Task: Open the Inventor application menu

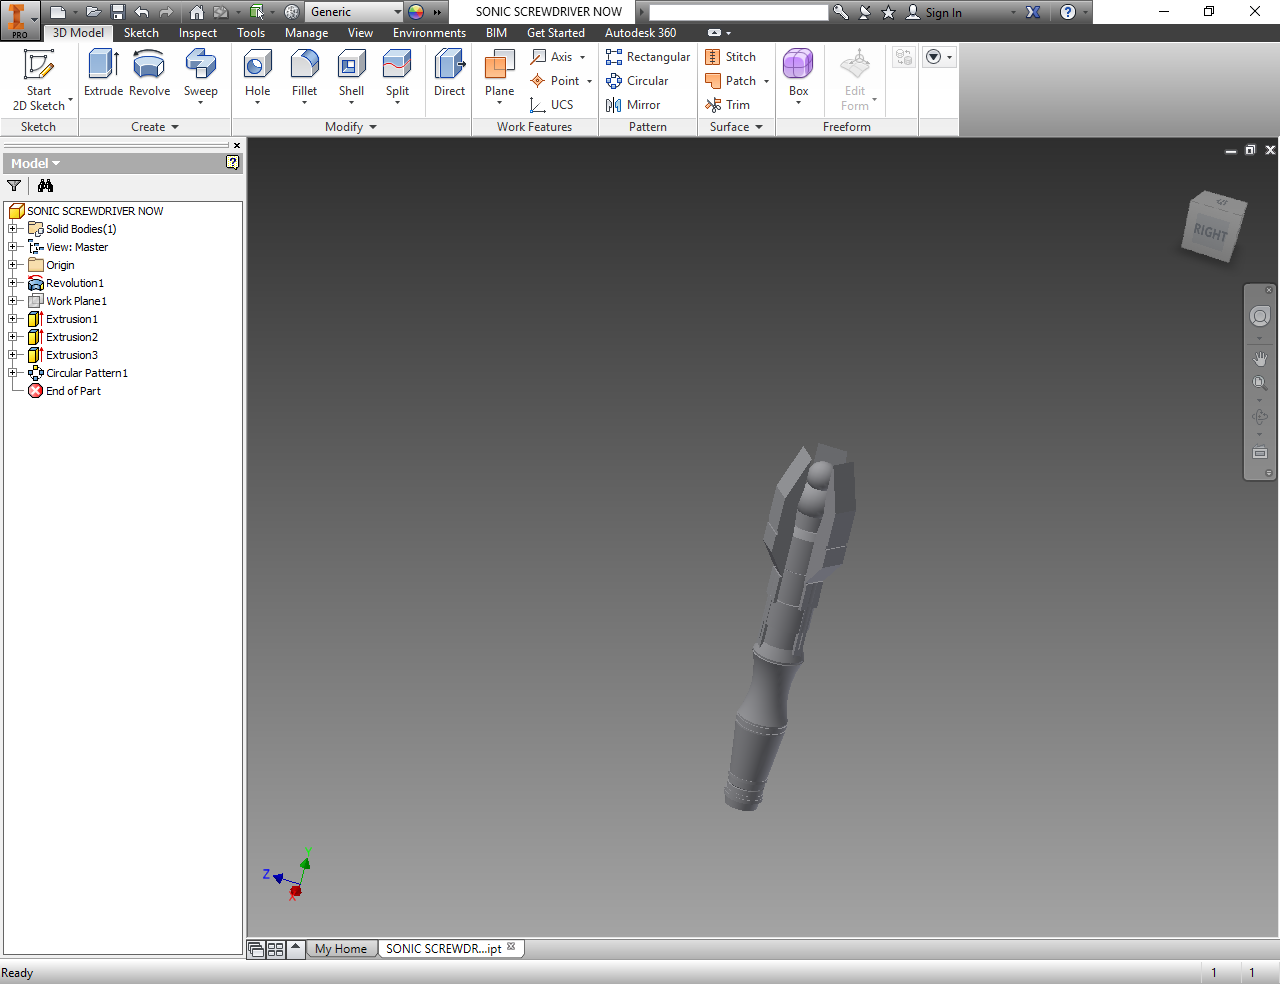Action: pos(18,19)
